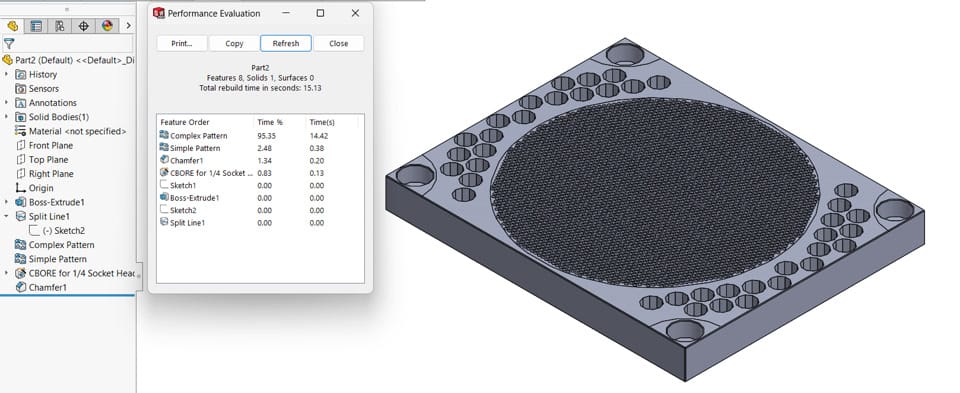
Task: Select the Sensors folder icon
Action: pos(20,89)
